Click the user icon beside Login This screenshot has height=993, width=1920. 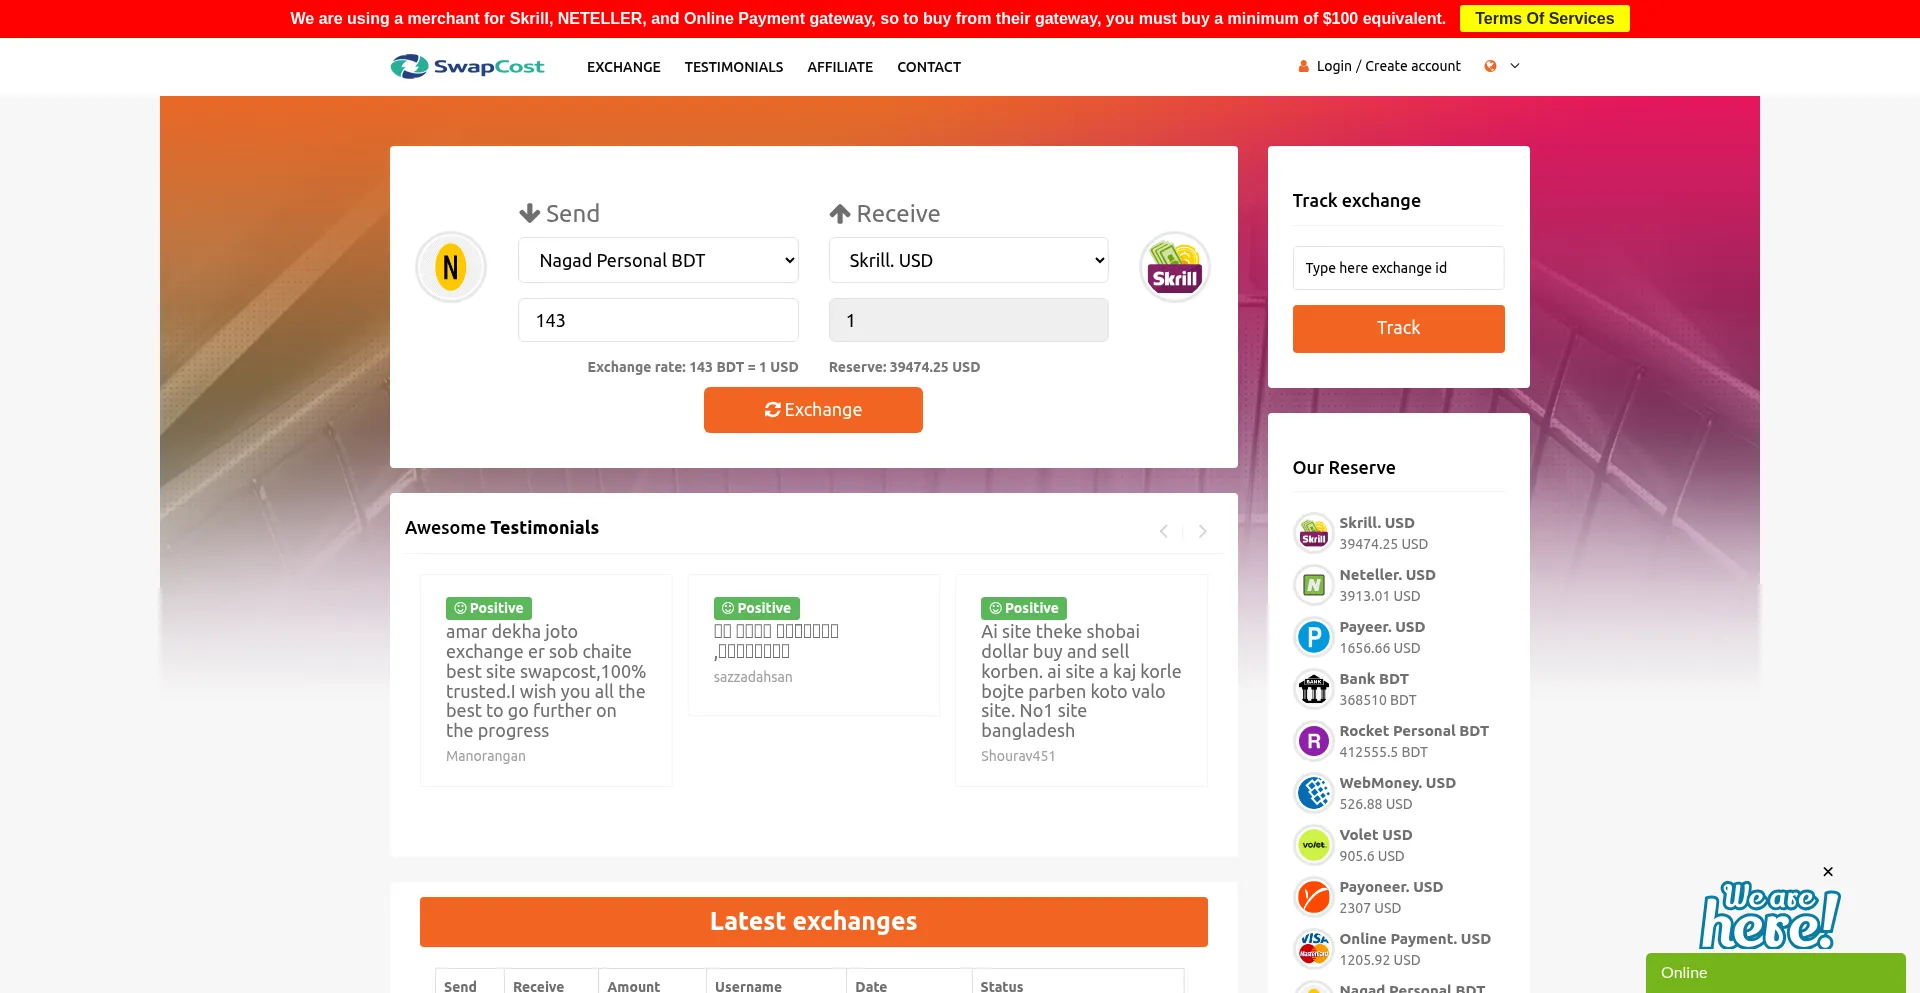(x=1303, y=66)
